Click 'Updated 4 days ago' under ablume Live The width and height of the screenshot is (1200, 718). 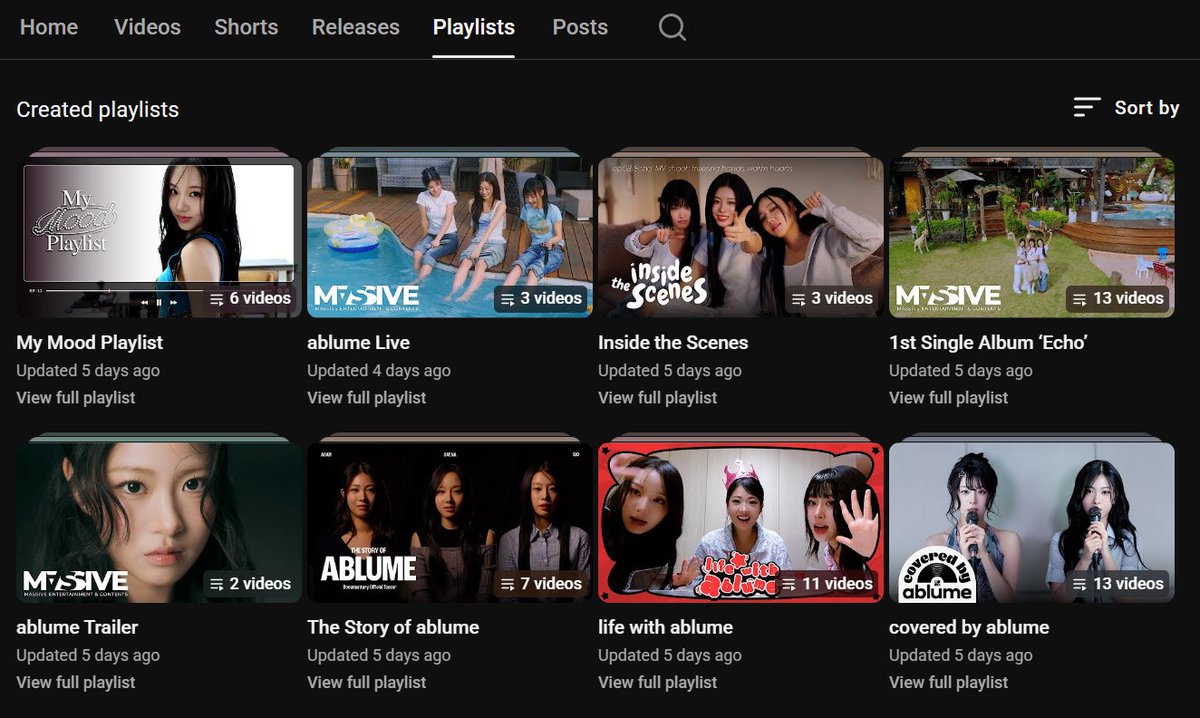379,371
